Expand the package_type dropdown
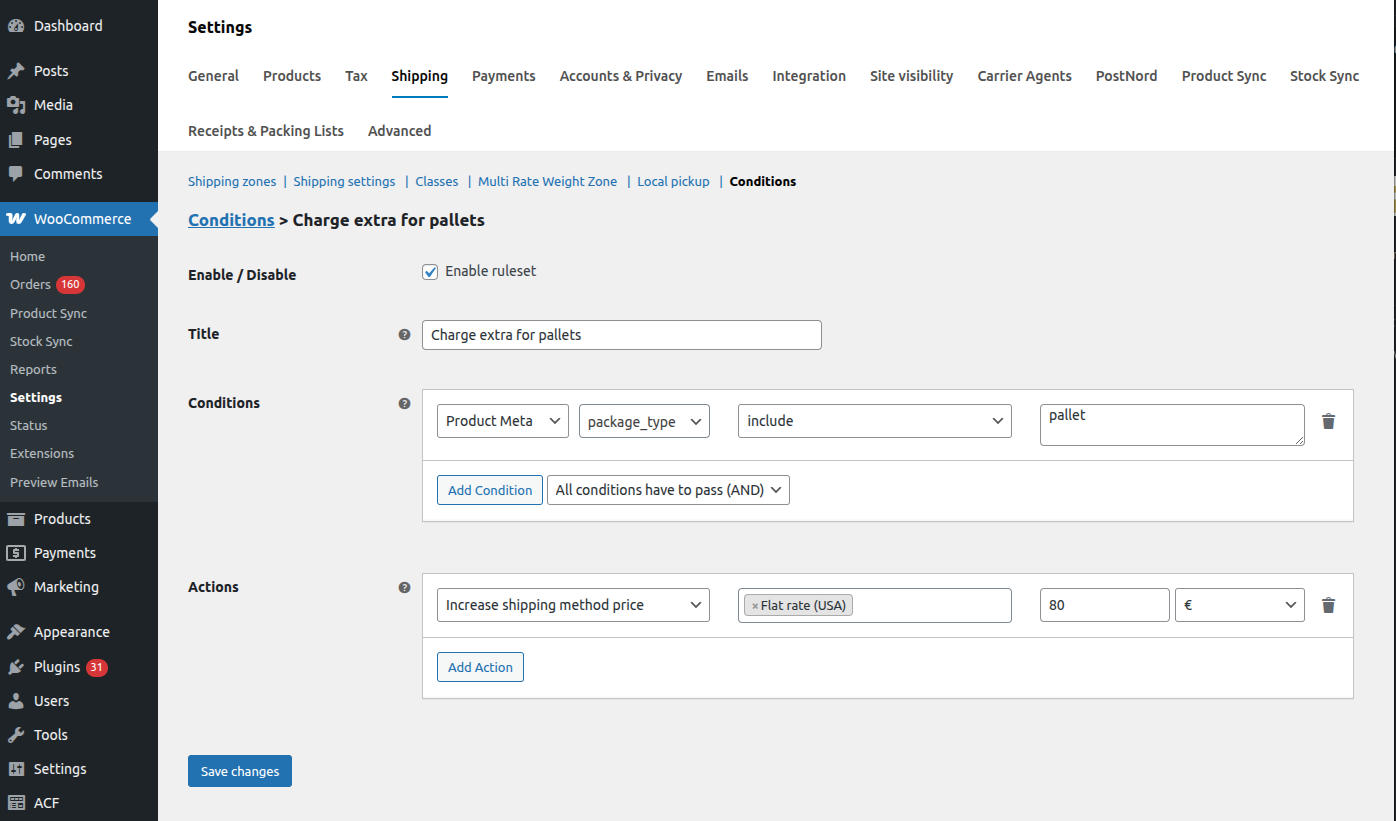This screenshot has width=1396, height=821. click(644, 421)
